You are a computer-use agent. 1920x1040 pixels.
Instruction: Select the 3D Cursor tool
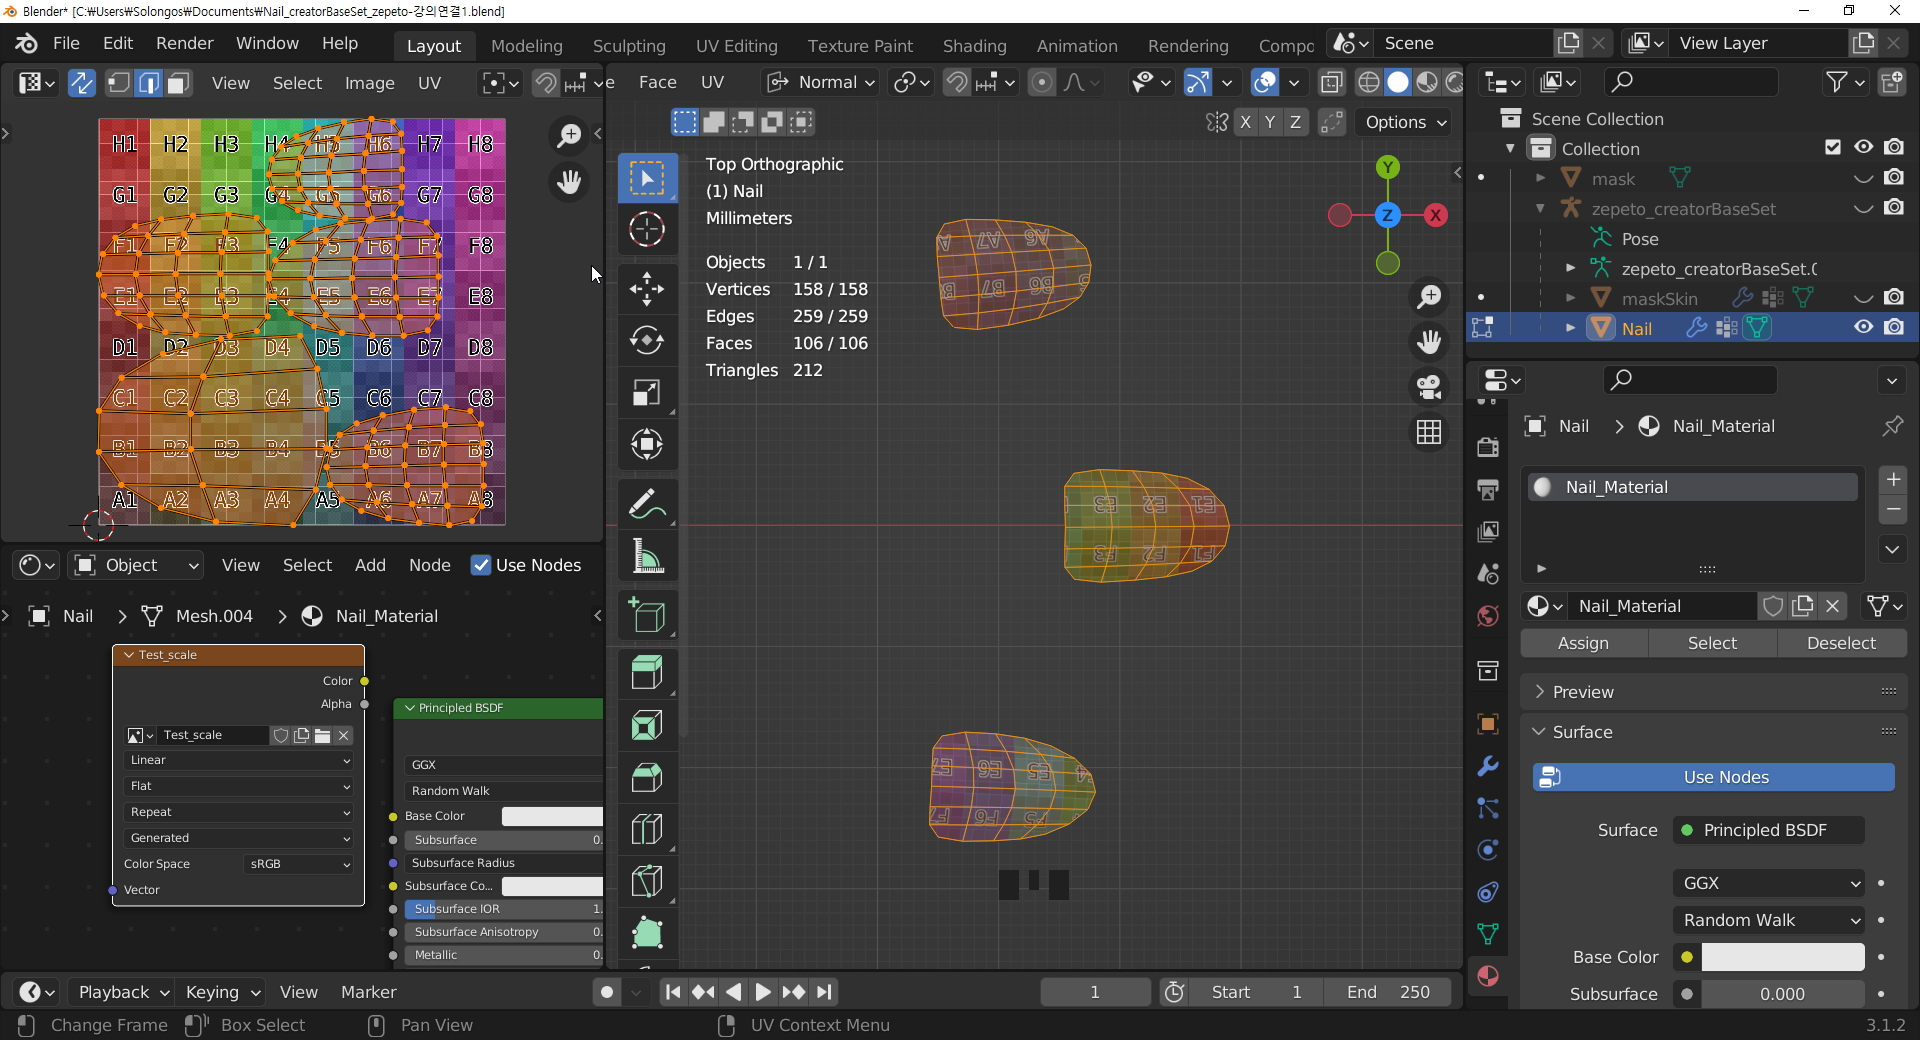click(x=647, y=230)
